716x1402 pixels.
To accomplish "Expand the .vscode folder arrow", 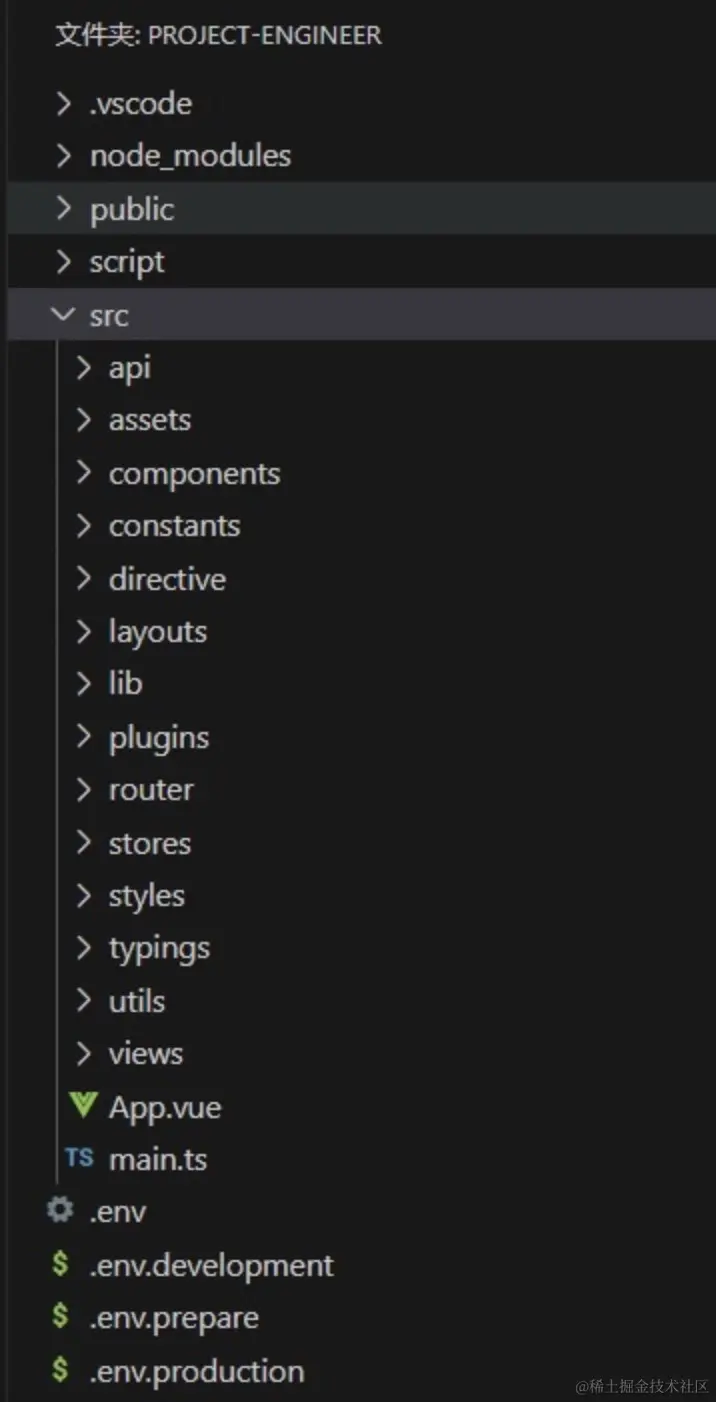I will [x=63, y=103].
